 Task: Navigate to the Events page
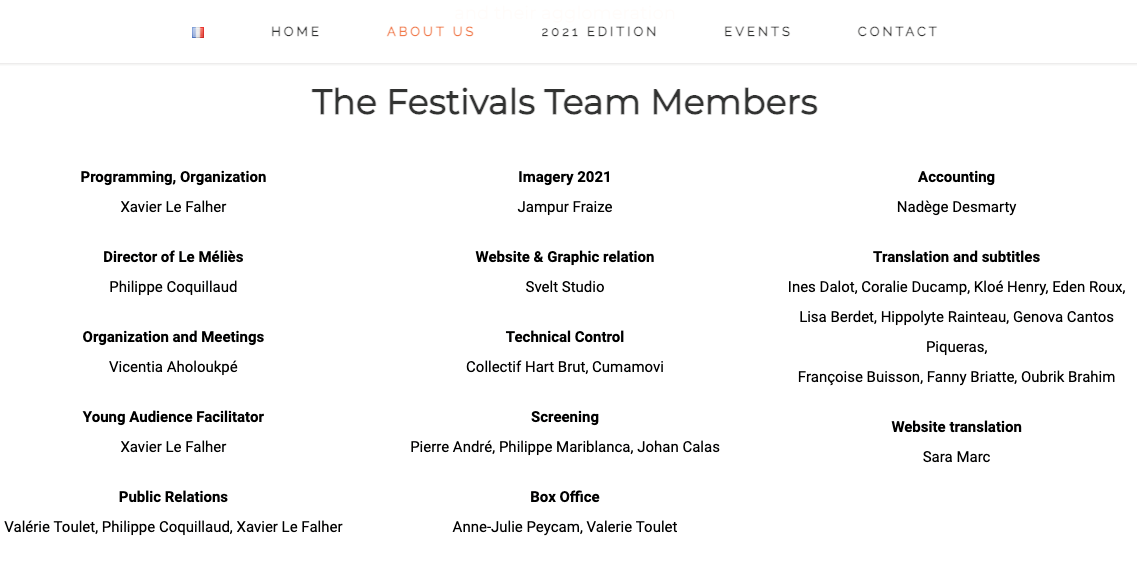click(757, 32)
